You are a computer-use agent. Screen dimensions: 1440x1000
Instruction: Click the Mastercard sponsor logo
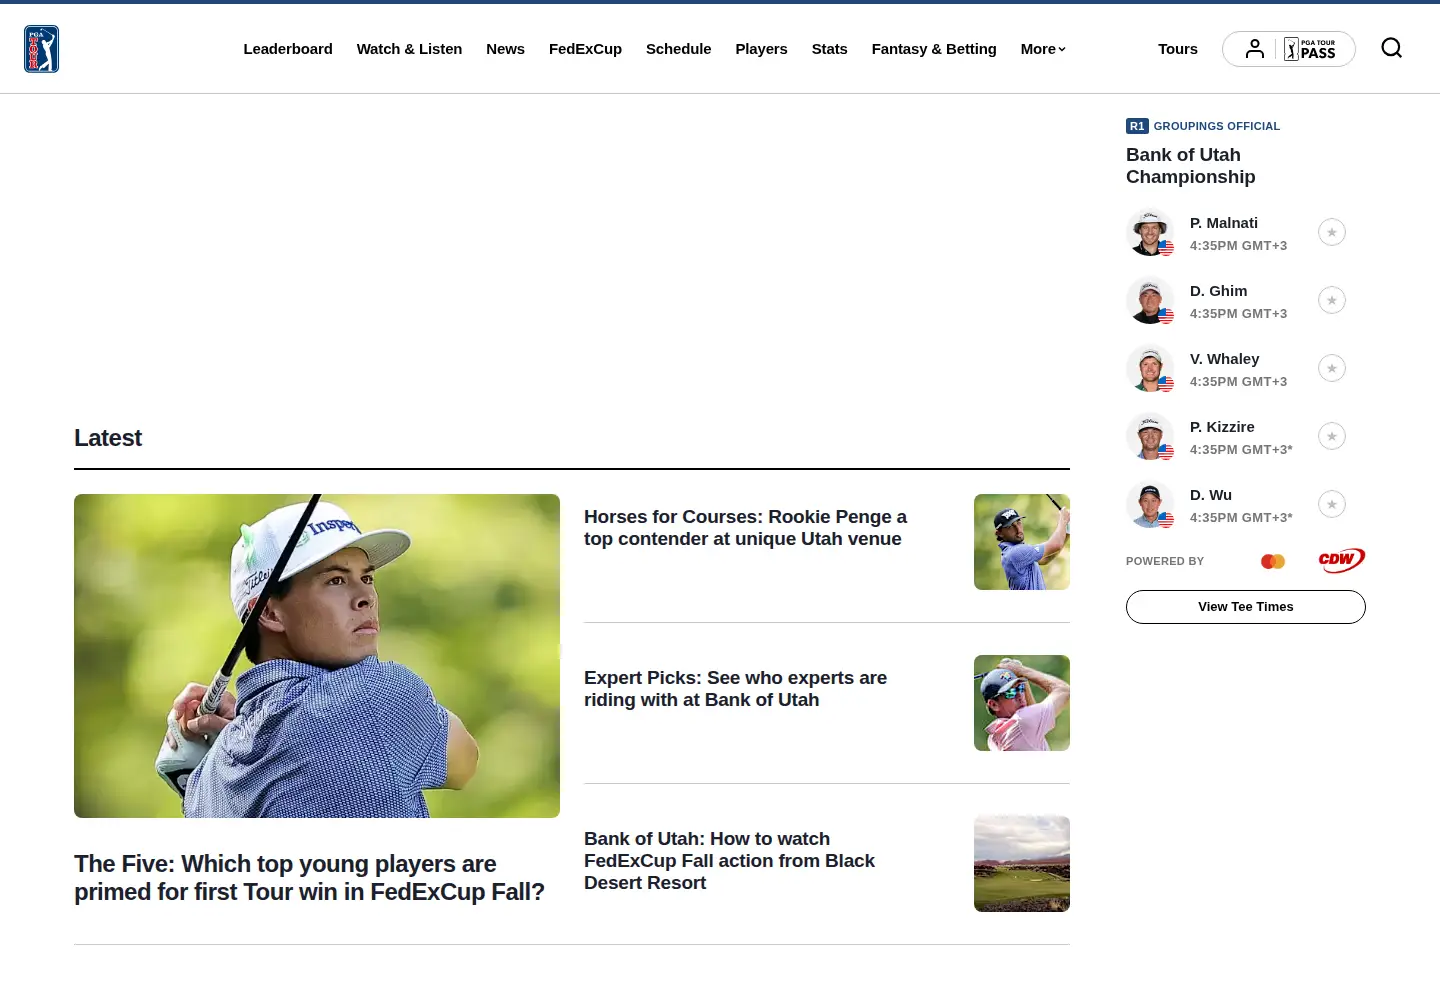pos(1273,561)
